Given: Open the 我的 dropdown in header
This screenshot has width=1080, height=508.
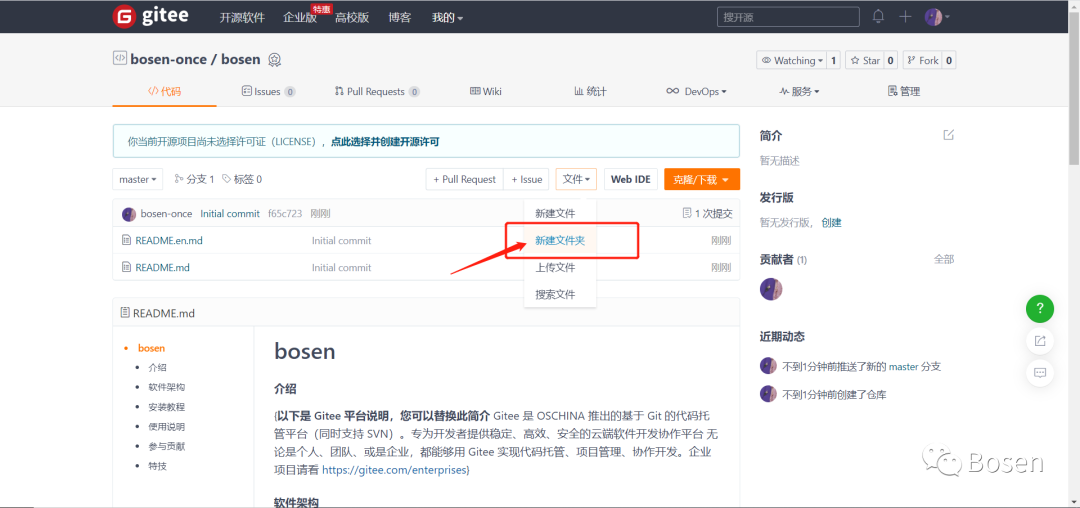Looking at the screenshot, I should (447, 17).
